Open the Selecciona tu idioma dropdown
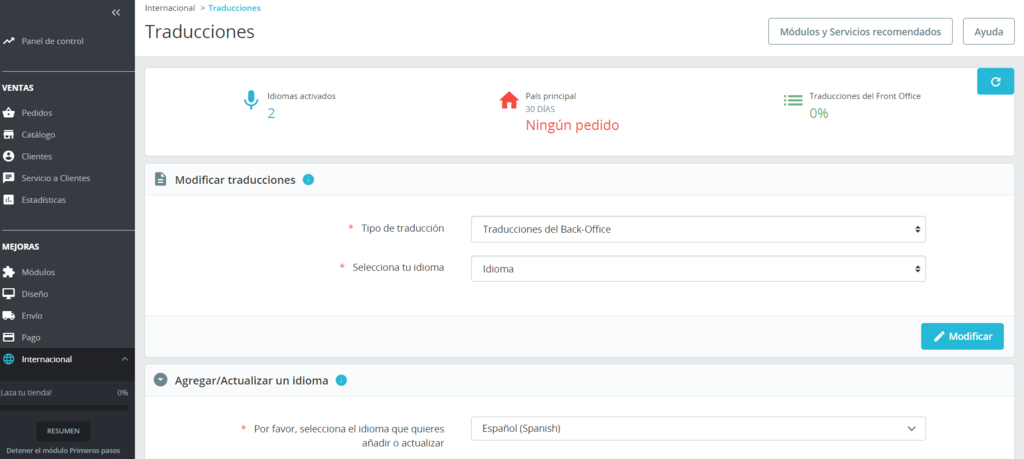The height and width of the screenshot is (459, 1024). coord(698,268)
